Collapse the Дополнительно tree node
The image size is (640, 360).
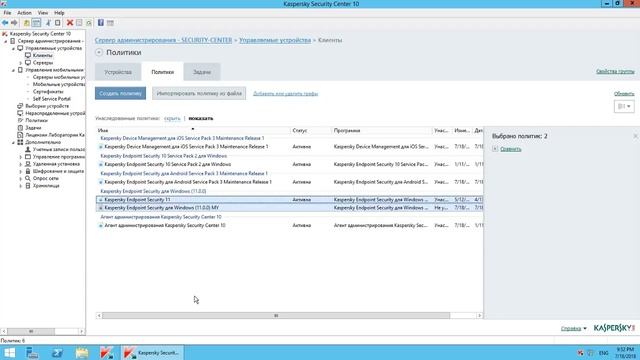13,142
